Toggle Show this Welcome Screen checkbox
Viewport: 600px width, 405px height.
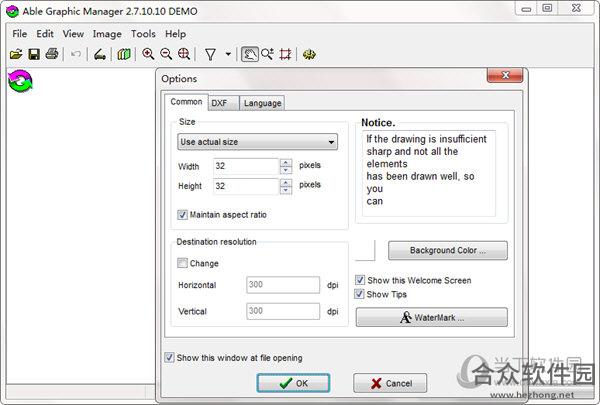pyautogui.click(x=360, y=280)
